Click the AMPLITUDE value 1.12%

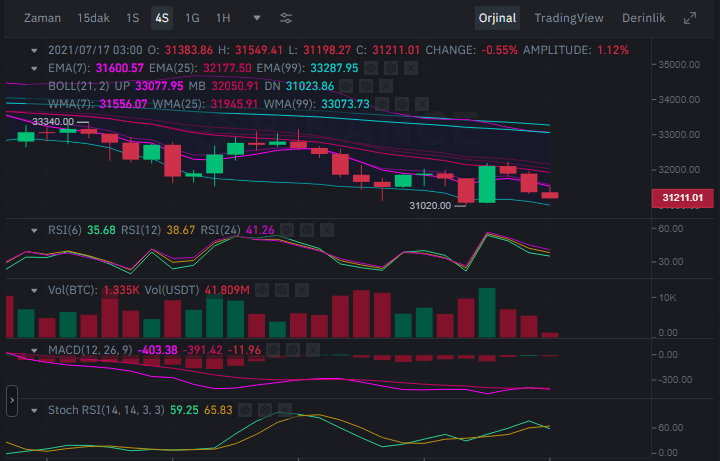pos(613,50)
